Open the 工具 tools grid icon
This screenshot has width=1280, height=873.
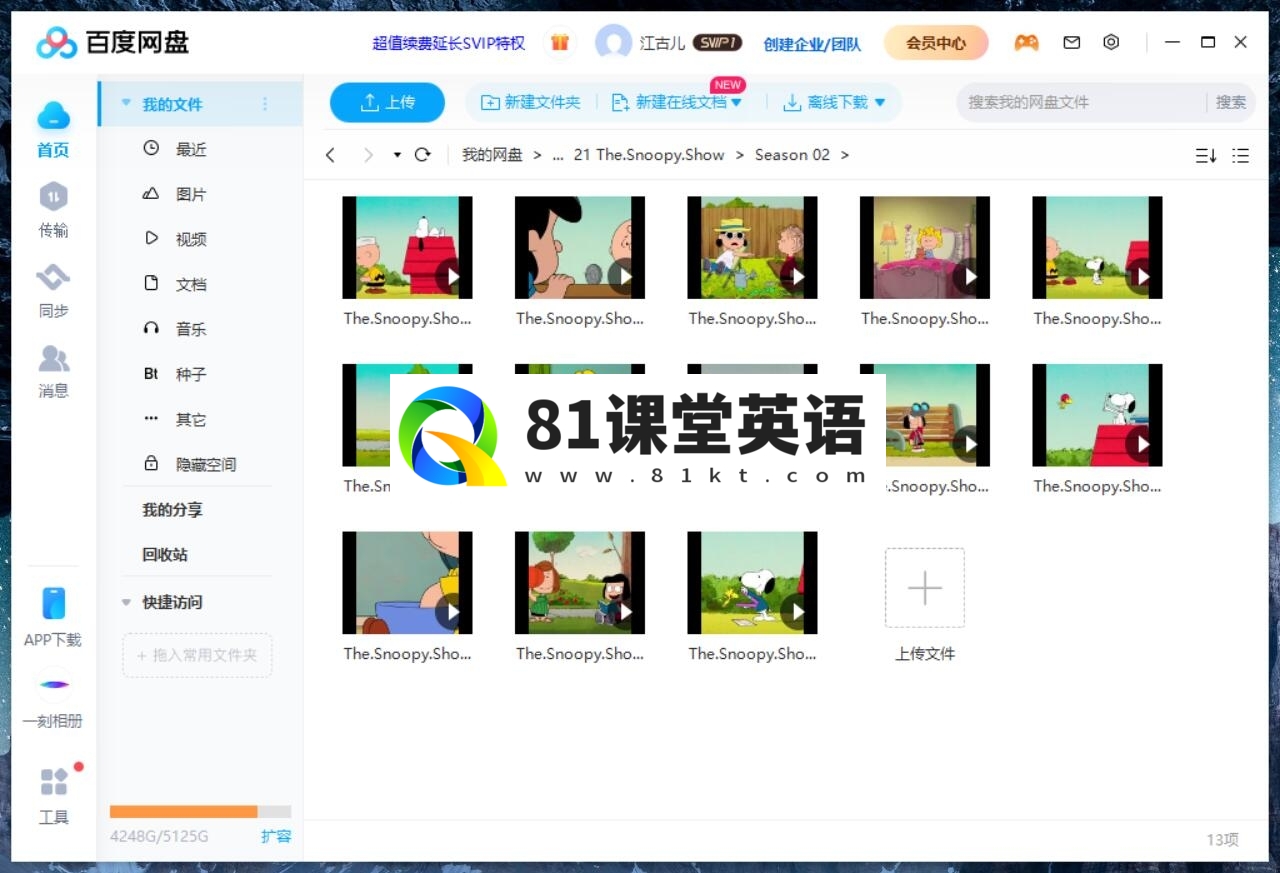[x=54, y=782]
